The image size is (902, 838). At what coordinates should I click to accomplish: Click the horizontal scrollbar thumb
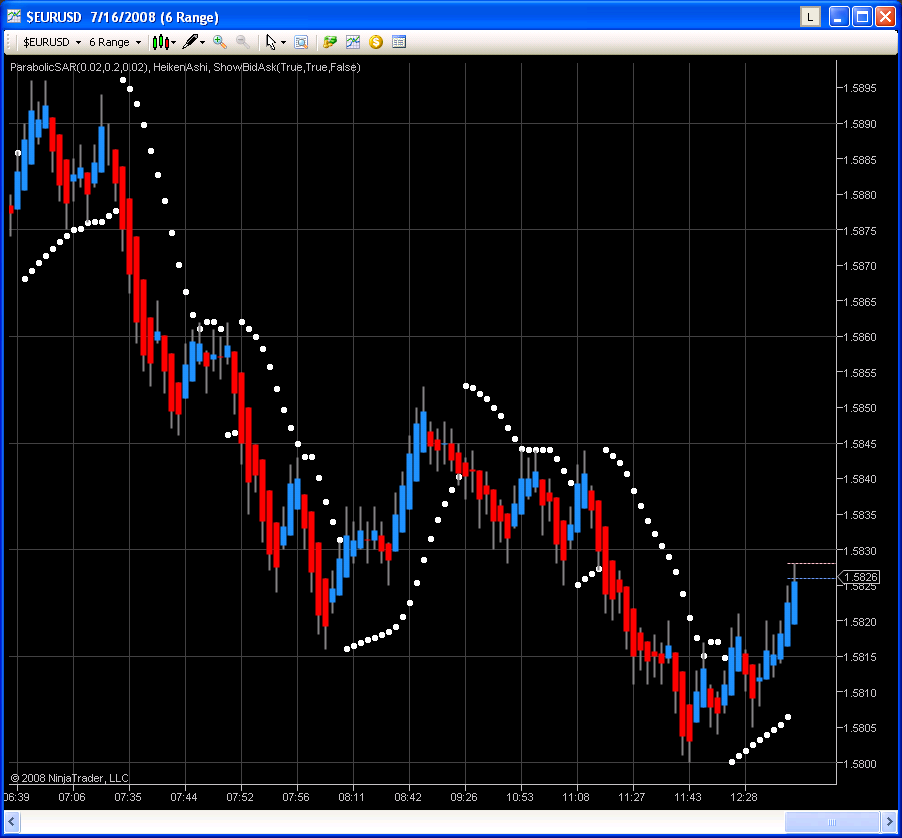pyautogui.click(x=832, y=821)
